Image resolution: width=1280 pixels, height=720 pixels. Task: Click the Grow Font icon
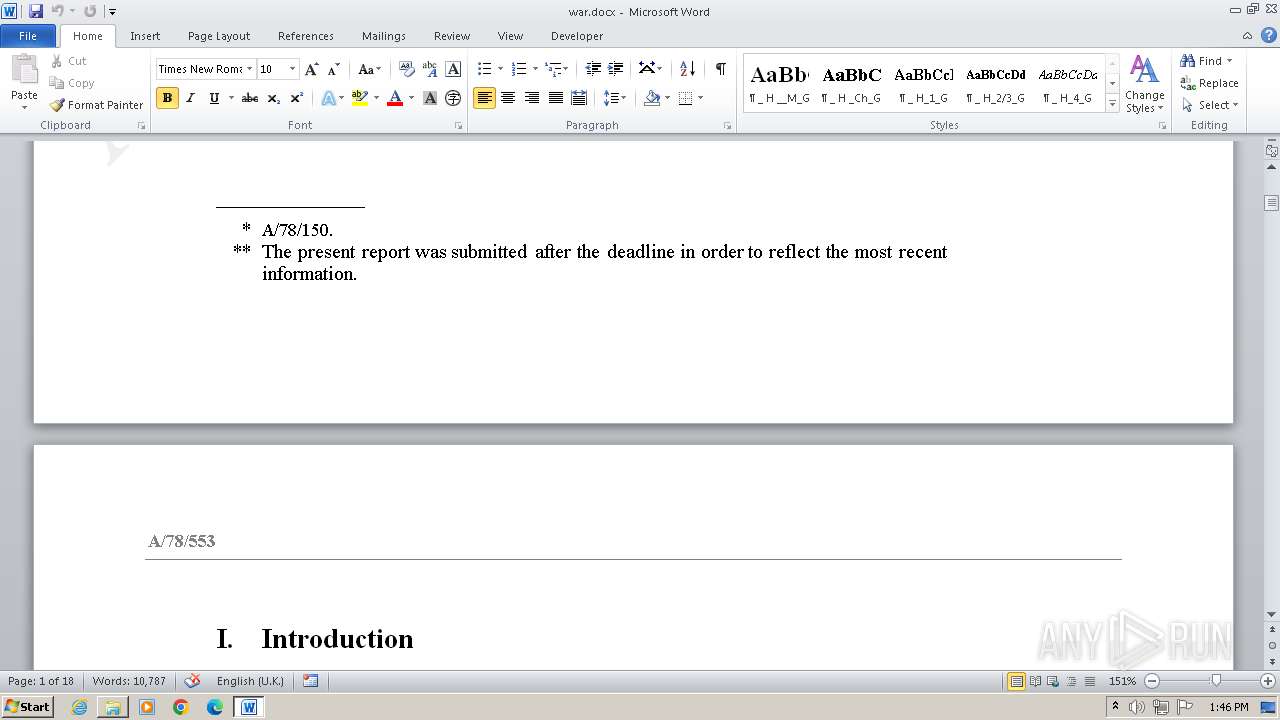click(x=312, y=69)
